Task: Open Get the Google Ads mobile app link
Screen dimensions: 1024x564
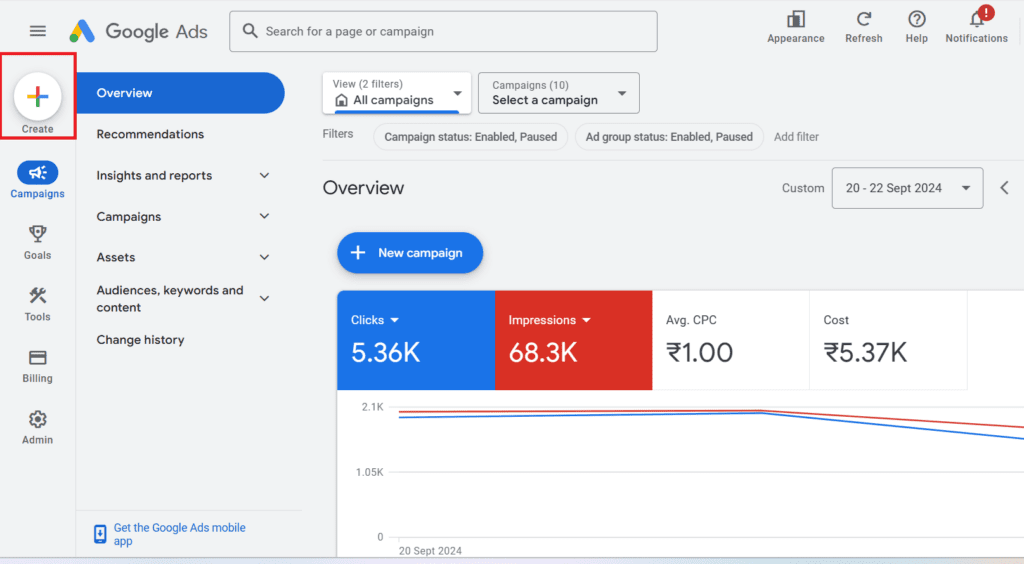Action: [179, 534]
